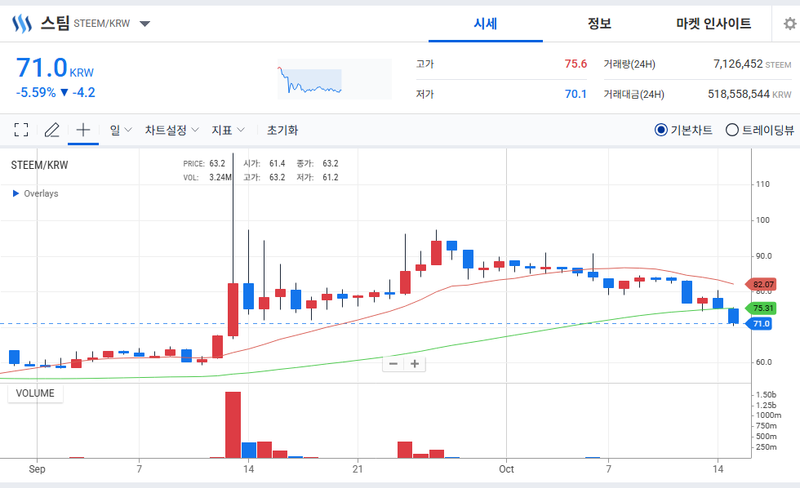Screen dimensions: 800x488
Task: Zoom out chart with minus button
Action: point(393,364)
